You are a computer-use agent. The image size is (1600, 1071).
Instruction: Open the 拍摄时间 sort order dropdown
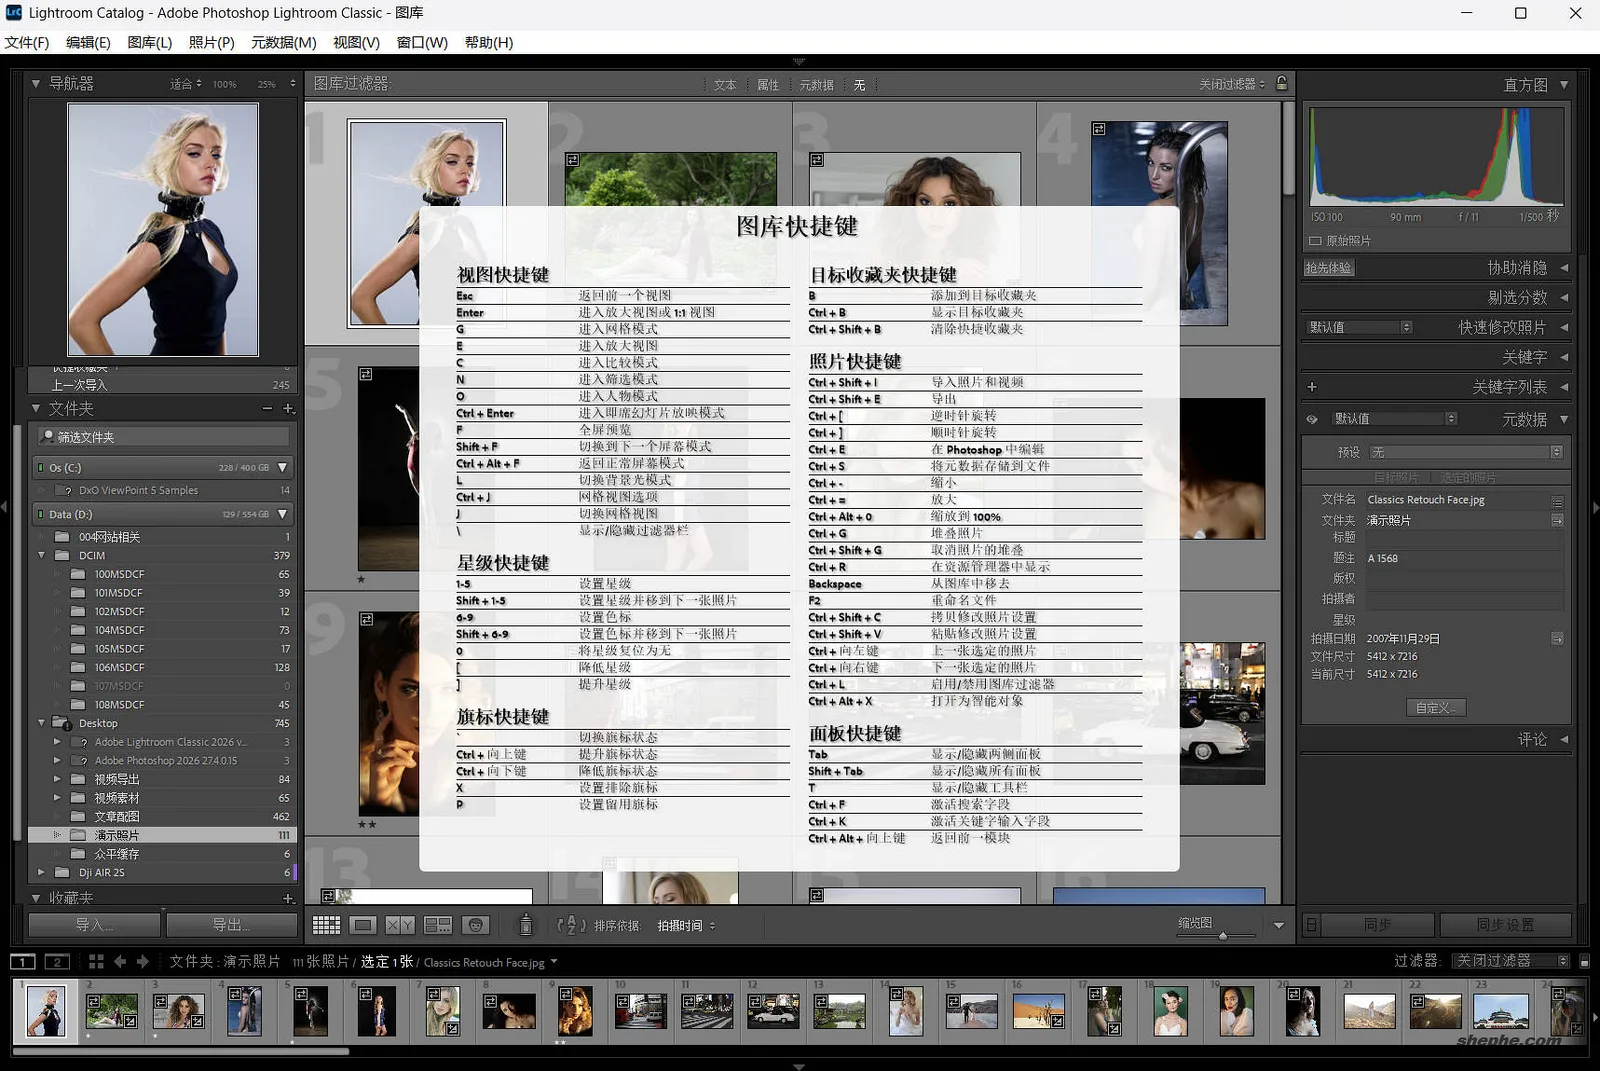tap(681, 925)
